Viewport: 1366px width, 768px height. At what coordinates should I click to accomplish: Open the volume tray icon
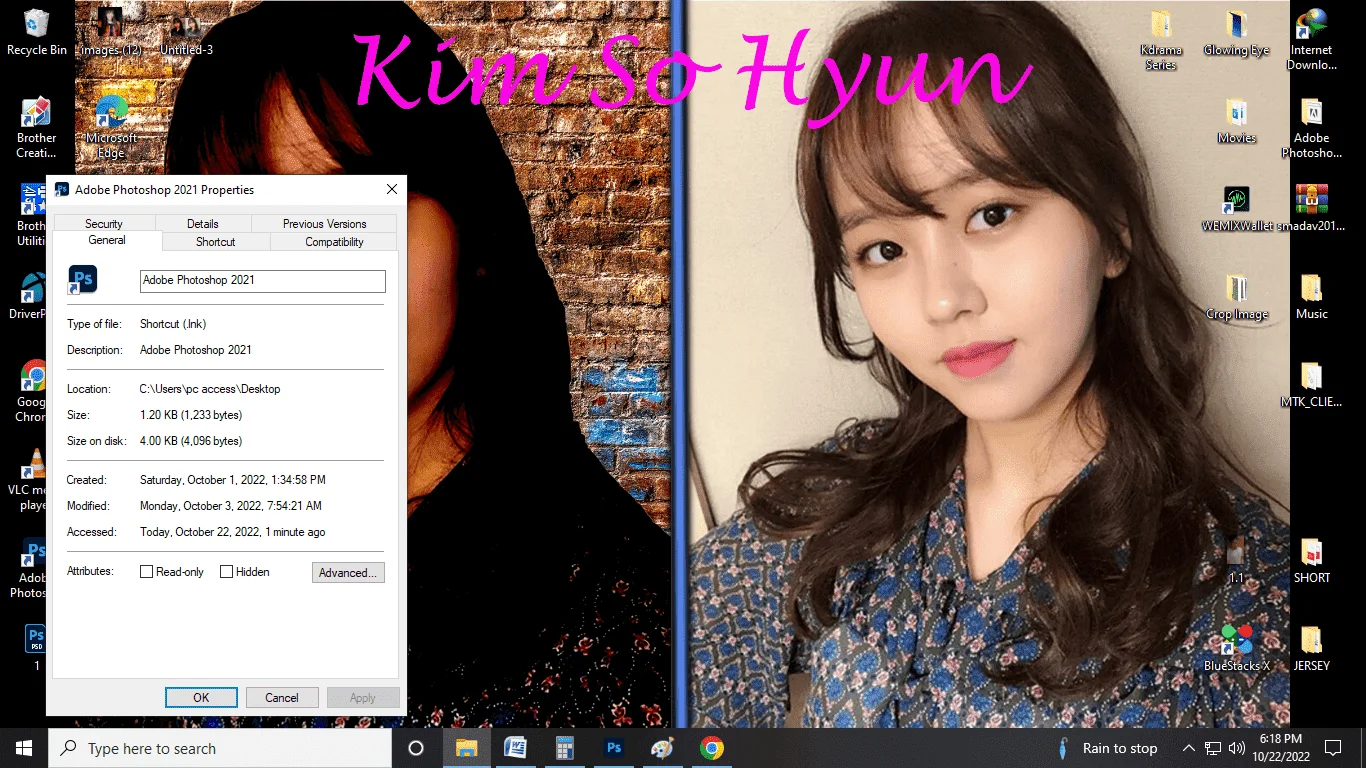click(1237, 748)
